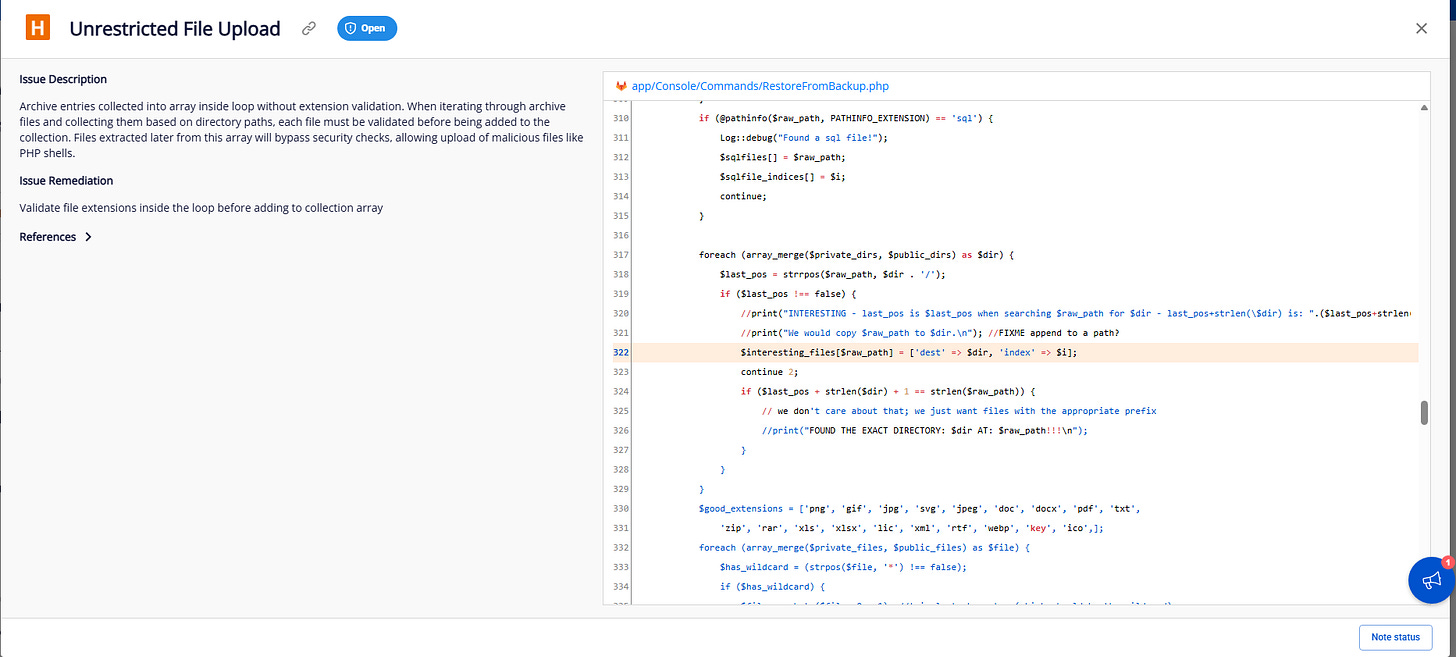This screenshot has height=657, width=1456.
Task: Click the "Issue Remediation" heading
Action: 66,181
